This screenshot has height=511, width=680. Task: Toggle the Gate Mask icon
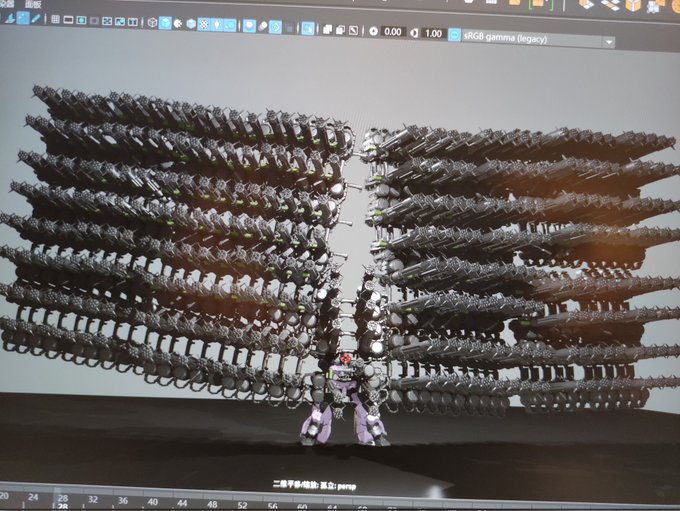click(94, 21)
